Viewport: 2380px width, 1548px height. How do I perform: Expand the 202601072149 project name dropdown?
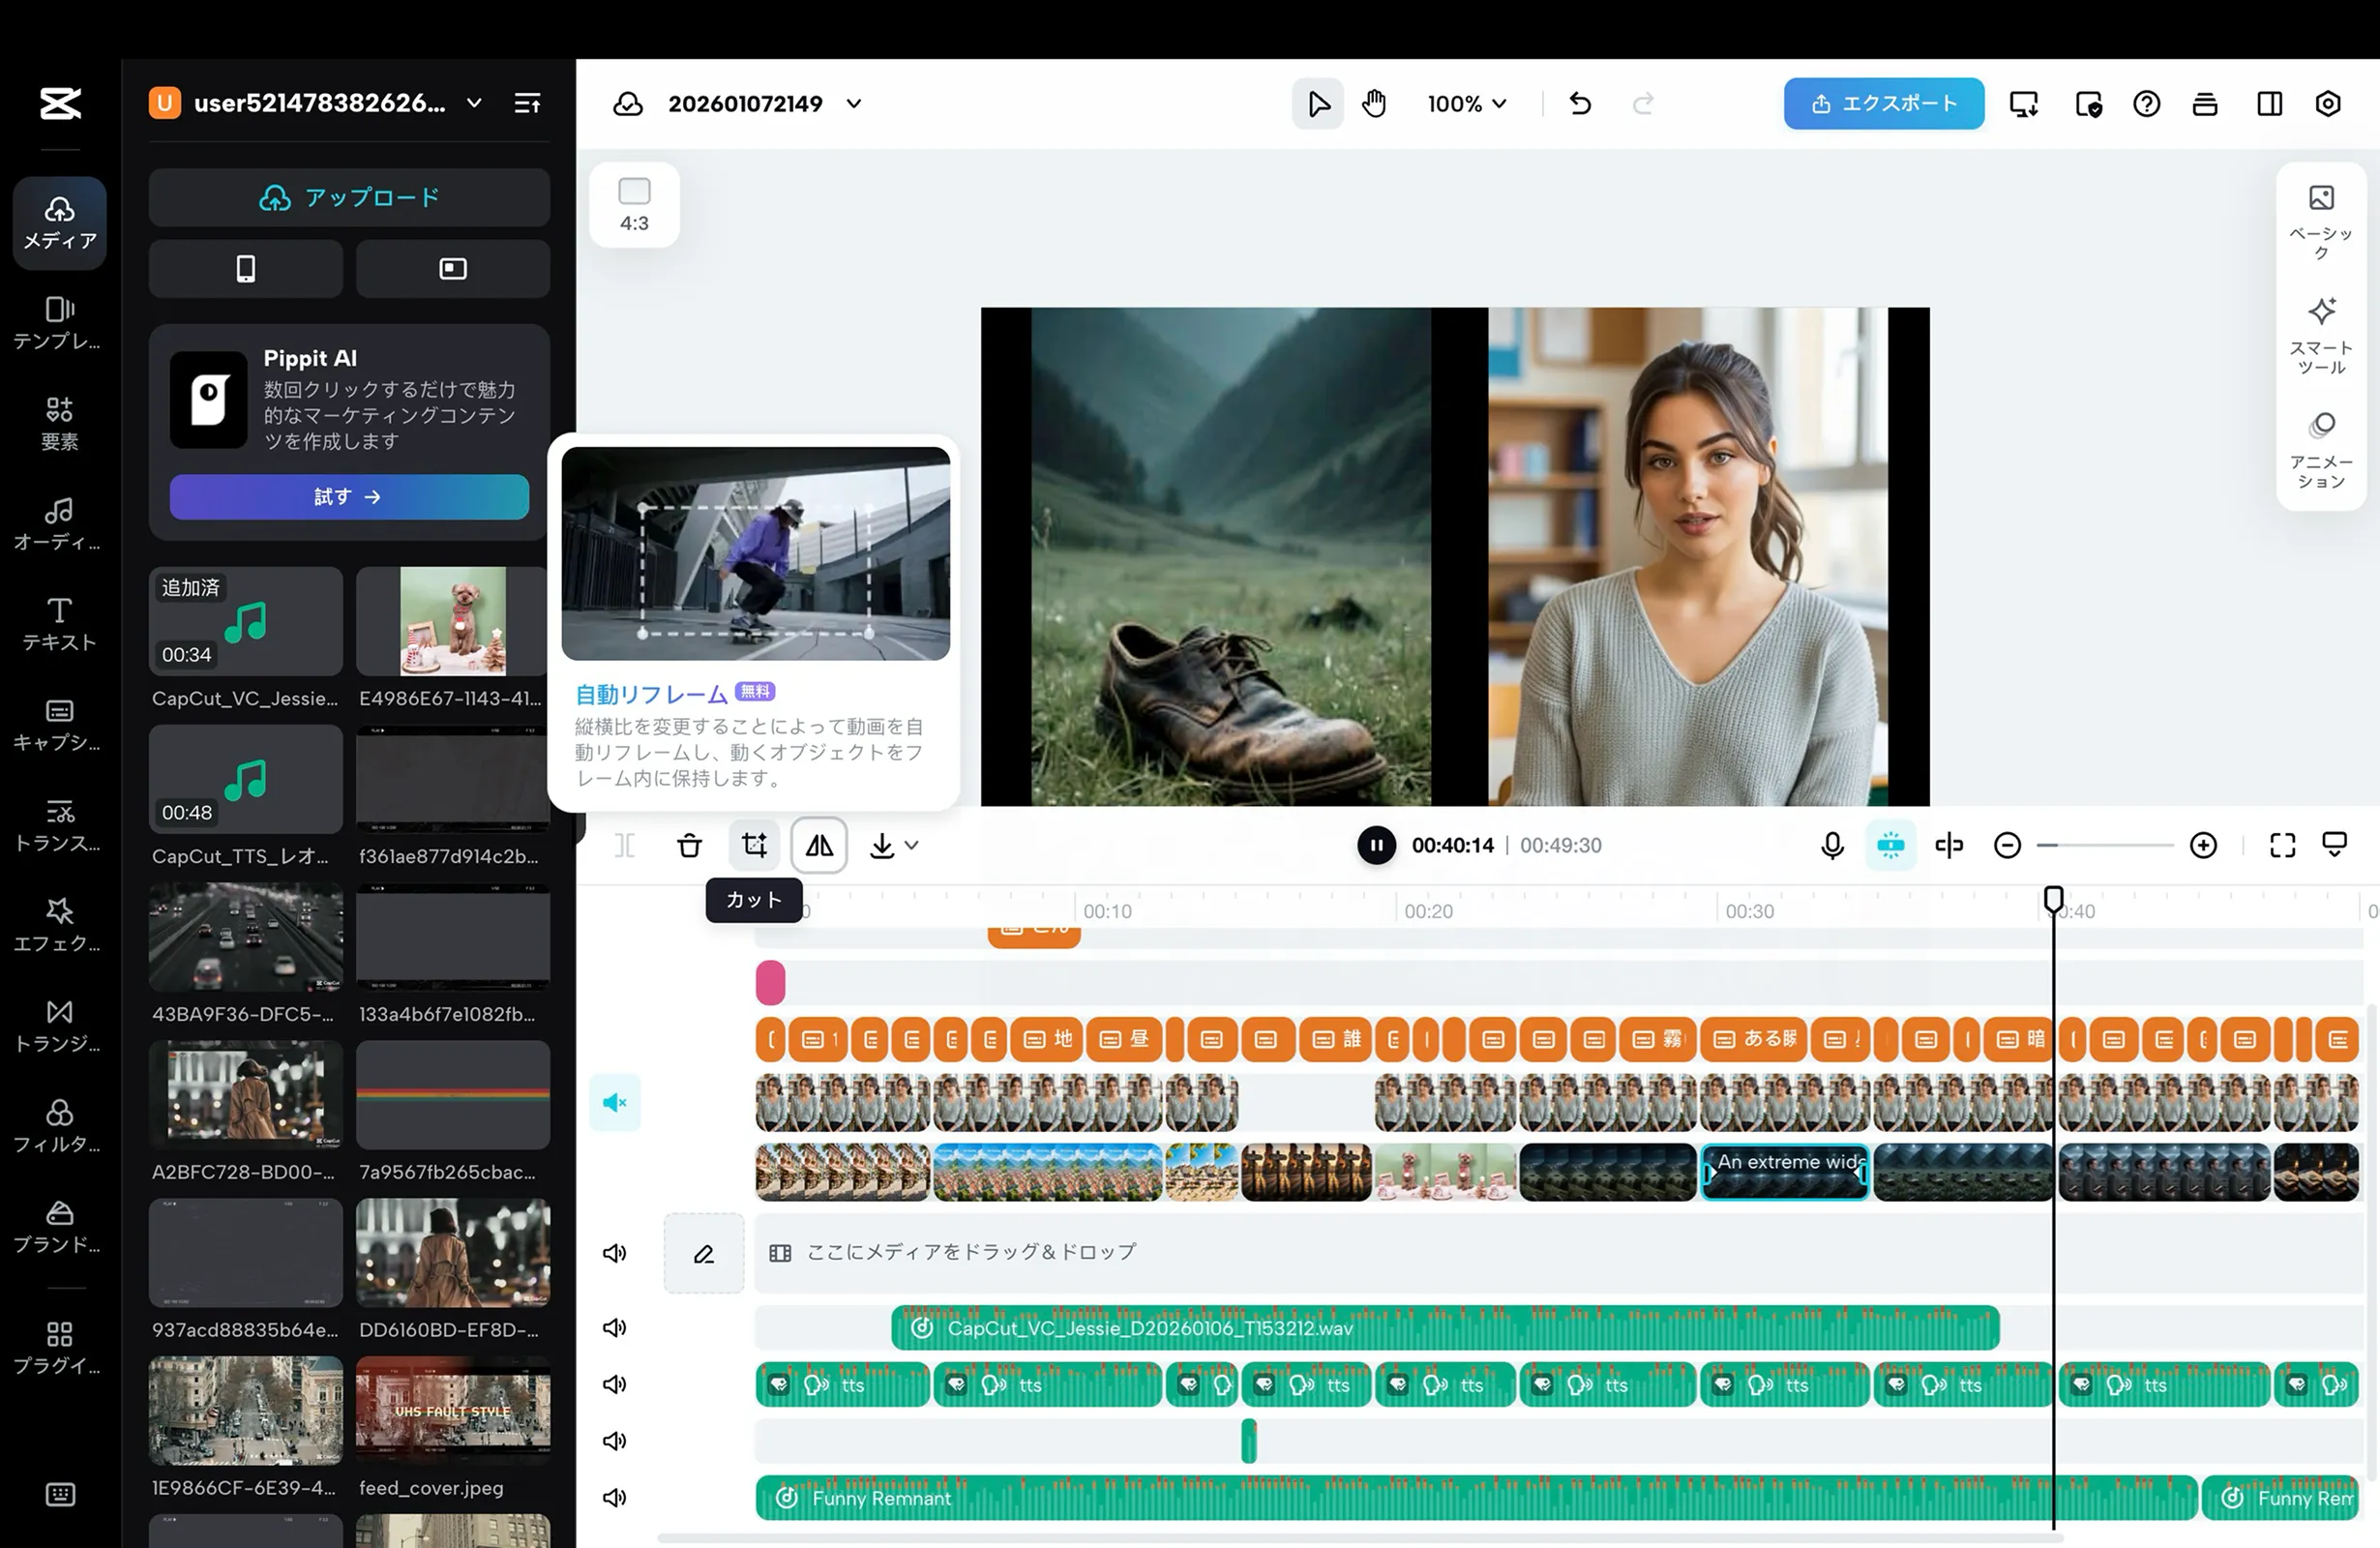click(852, 103)
